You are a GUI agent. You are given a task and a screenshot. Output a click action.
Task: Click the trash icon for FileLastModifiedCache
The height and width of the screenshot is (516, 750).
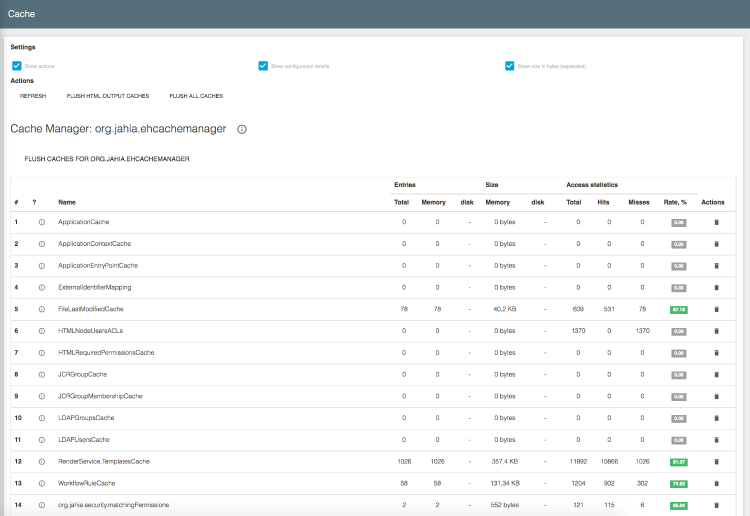717,309
